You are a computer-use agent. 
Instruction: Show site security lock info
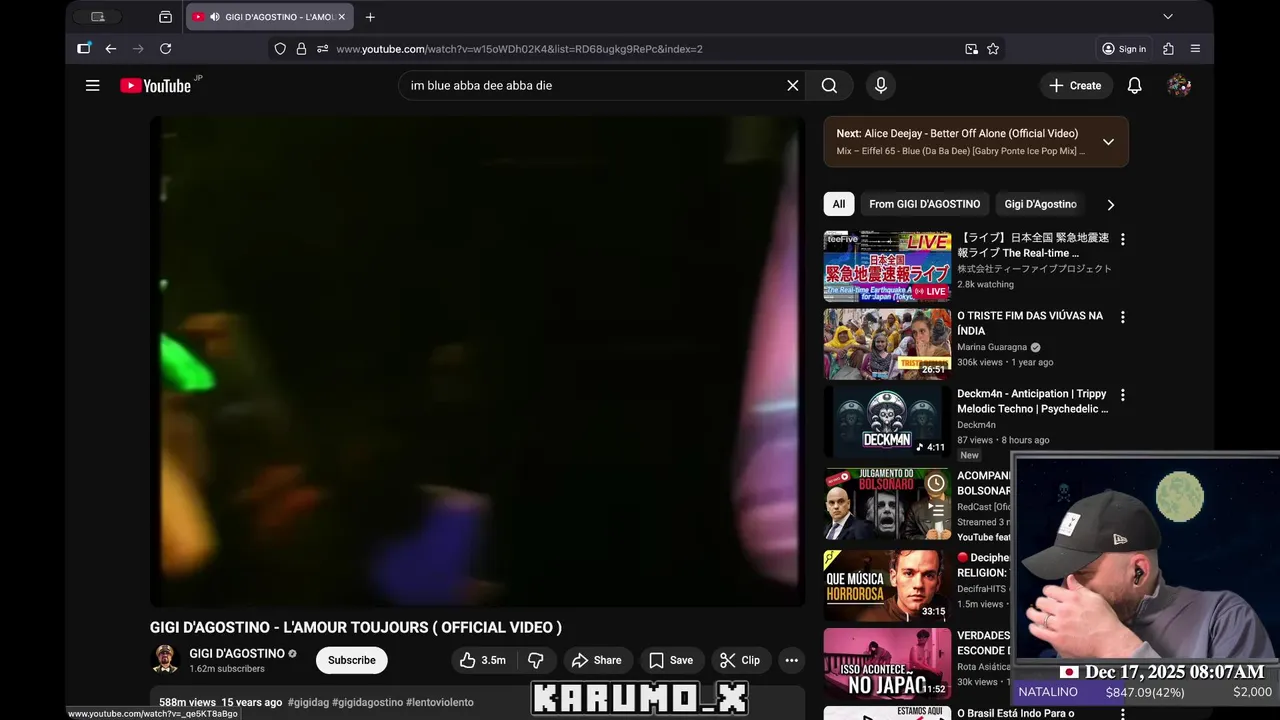pos(301,49)
